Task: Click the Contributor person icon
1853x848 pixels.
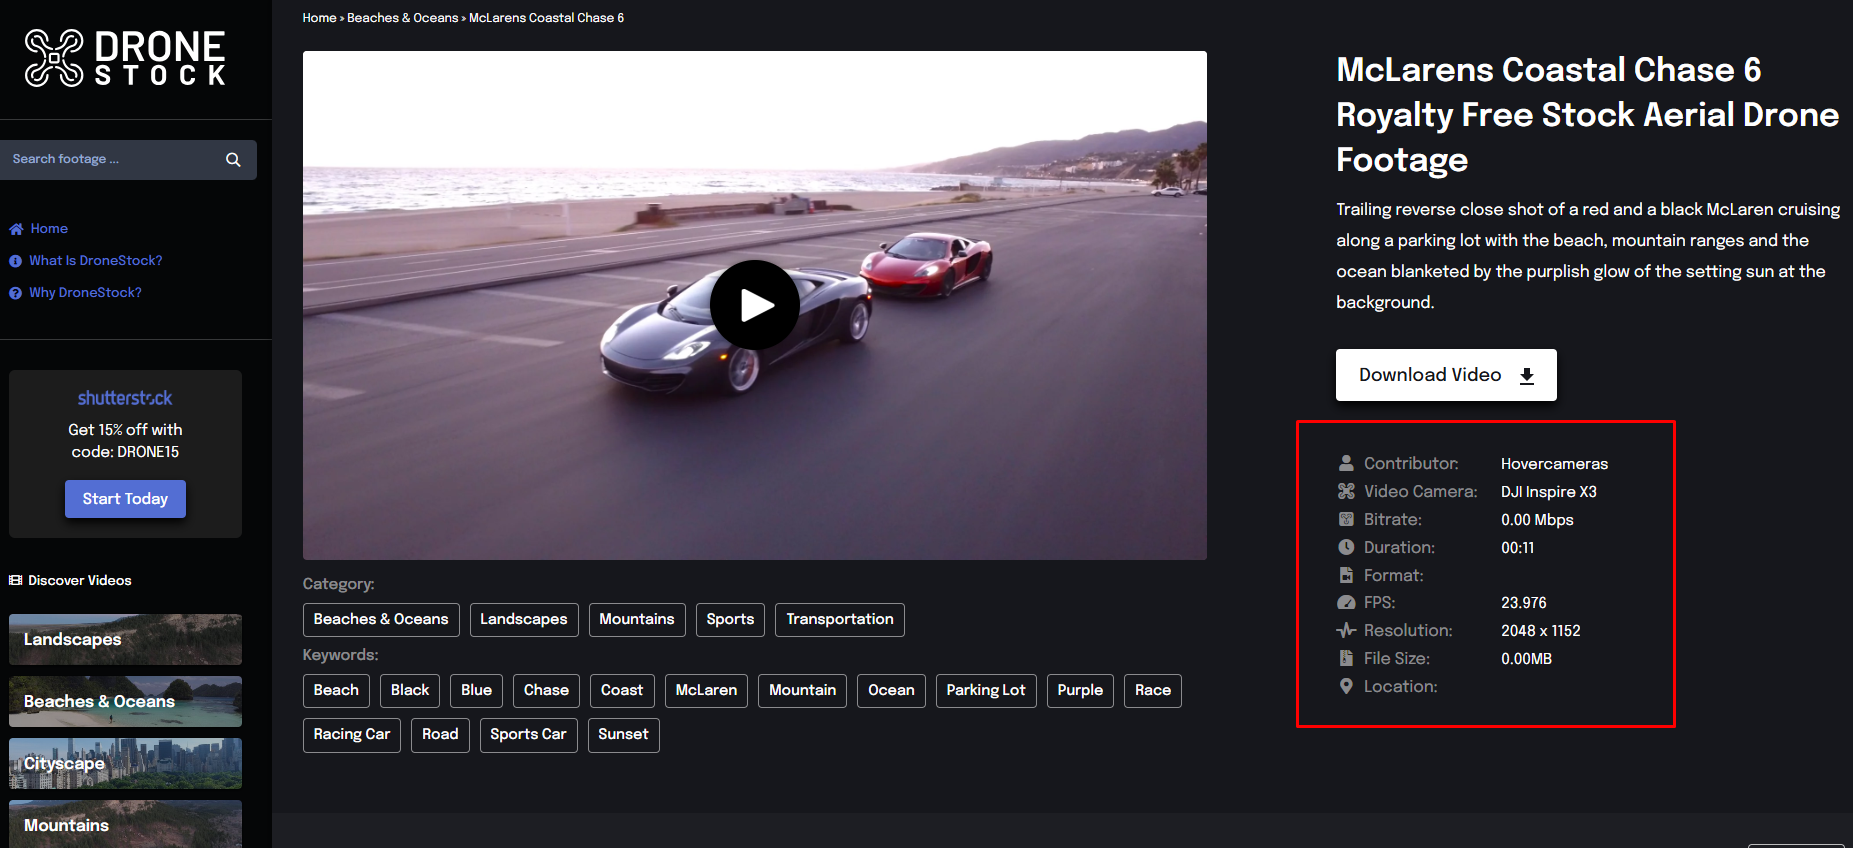Action: (1346, 463)
